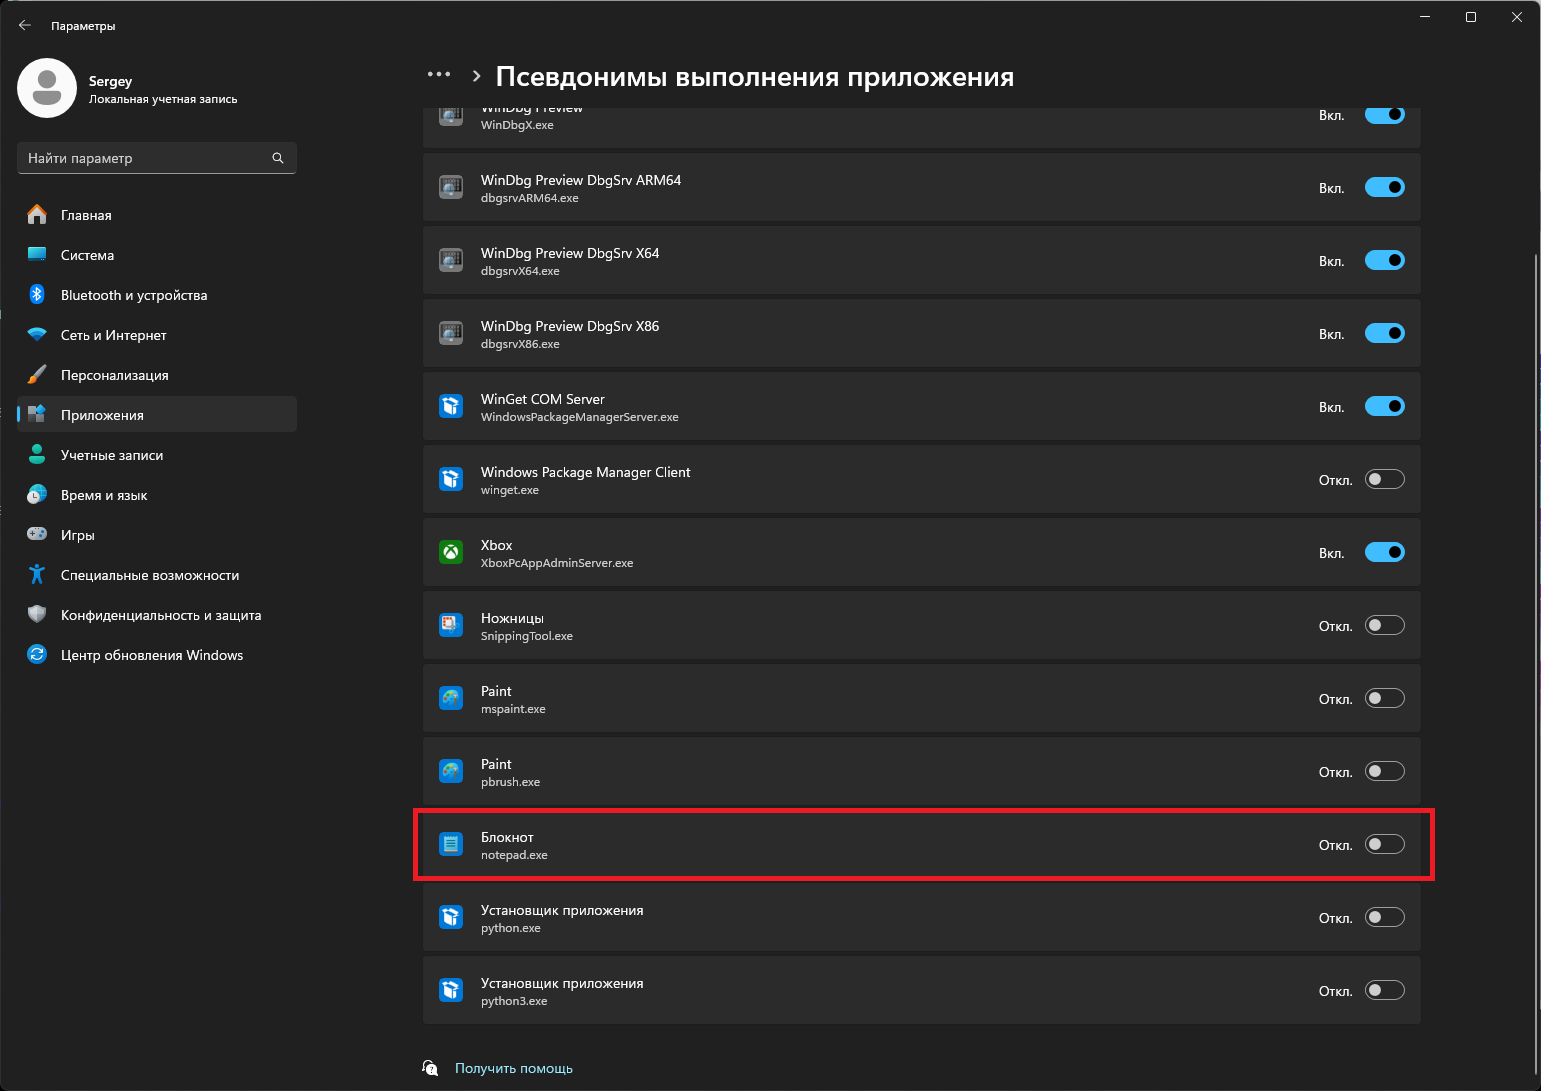Click the Xbox app icon

[451, 552]
